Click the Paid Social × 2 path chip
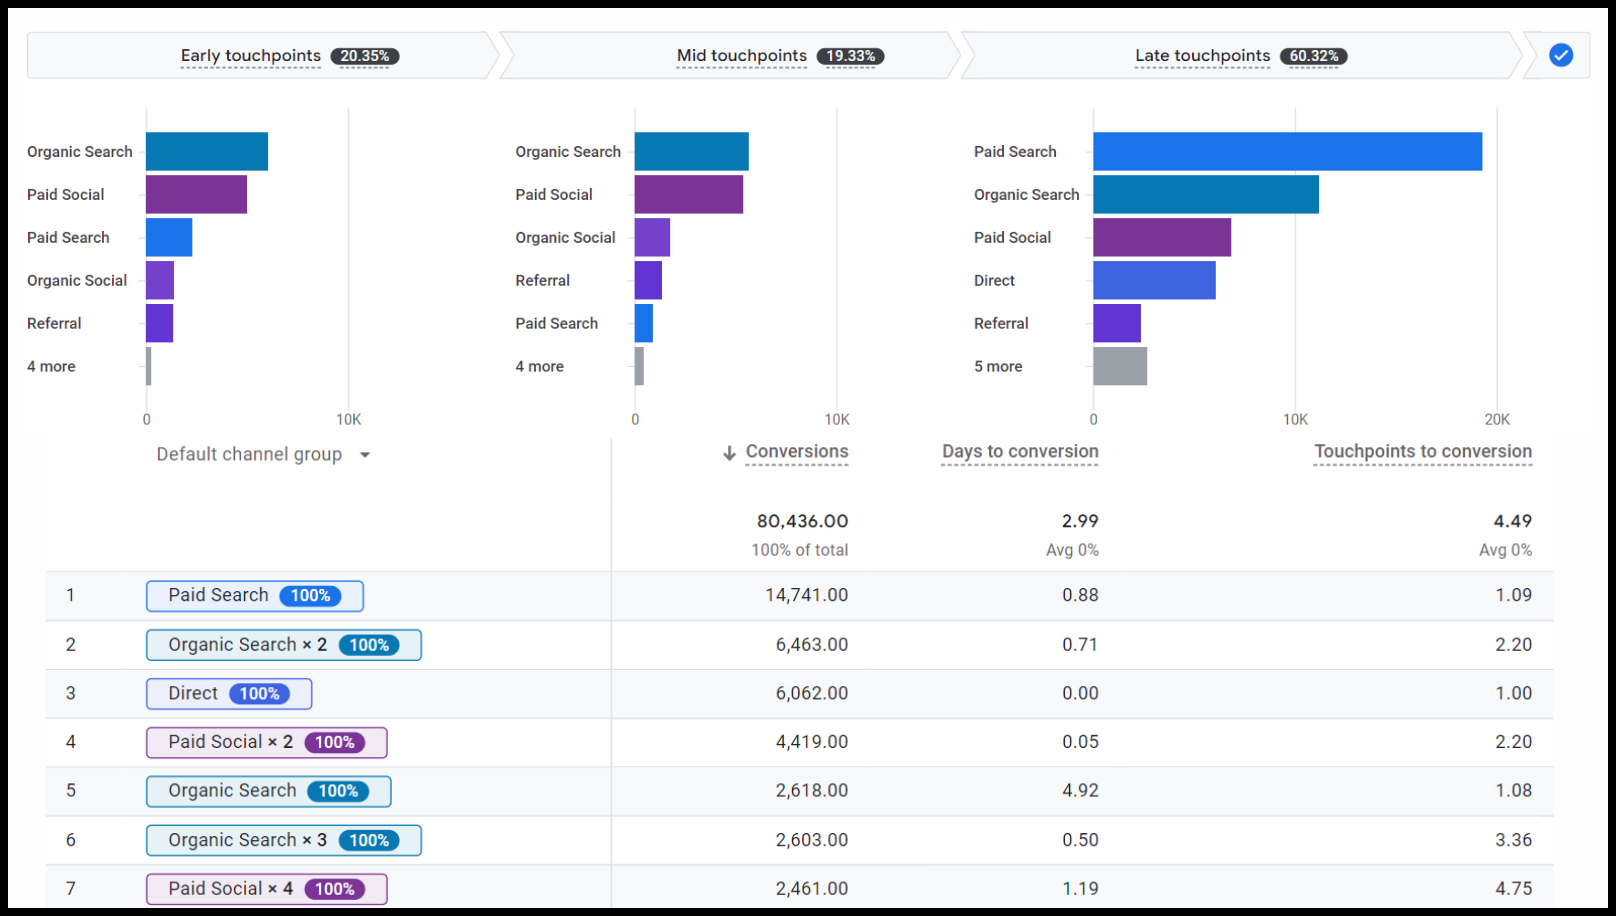The image size is (1616, 916). tap(266, 742)
